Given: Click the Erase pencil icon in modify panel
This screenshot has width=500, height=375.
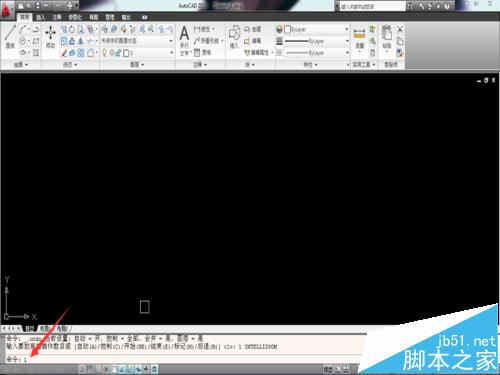Looking at the screenshot, I should 64,53.
